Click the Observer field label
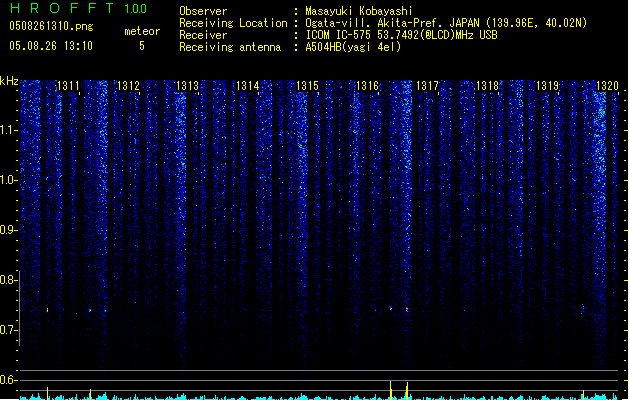The image size is (629, 400). click(203, 11)
